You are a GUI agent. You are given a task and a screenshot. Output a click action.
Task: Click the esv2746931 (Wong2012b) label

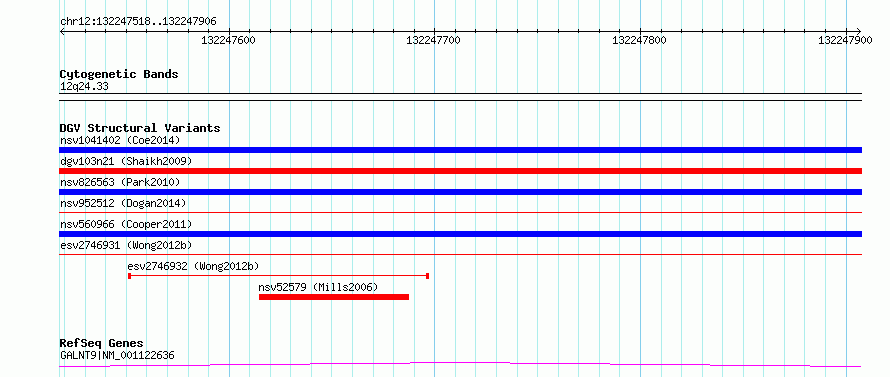coord(126,245)
